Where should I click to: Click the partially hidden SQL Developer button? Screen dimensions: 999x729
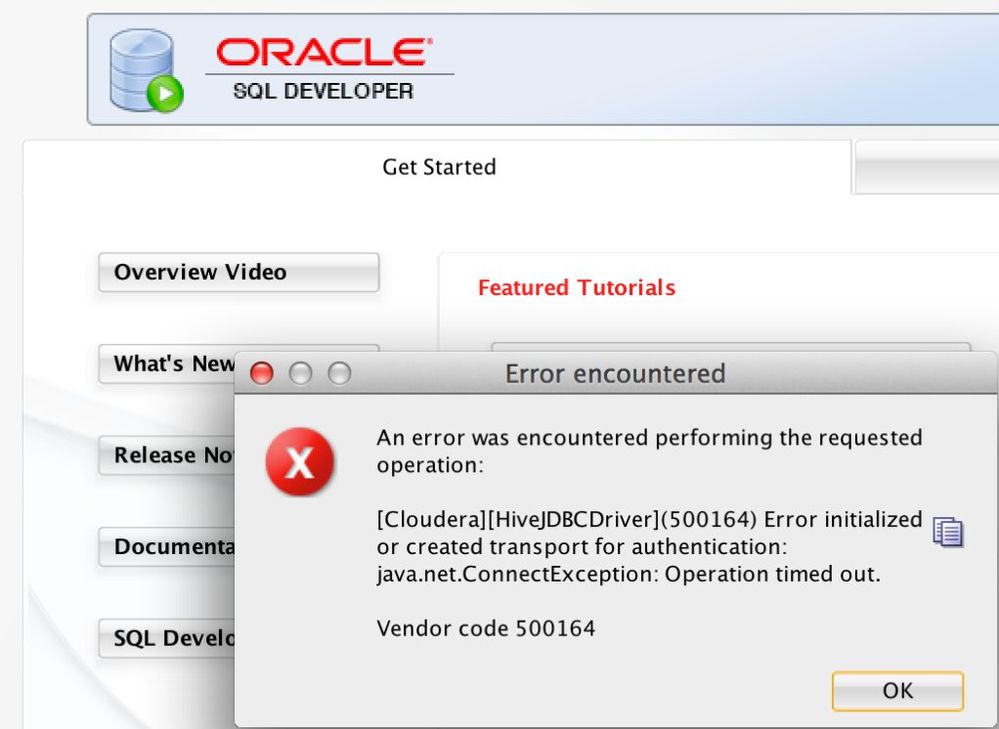pos(166,638)
